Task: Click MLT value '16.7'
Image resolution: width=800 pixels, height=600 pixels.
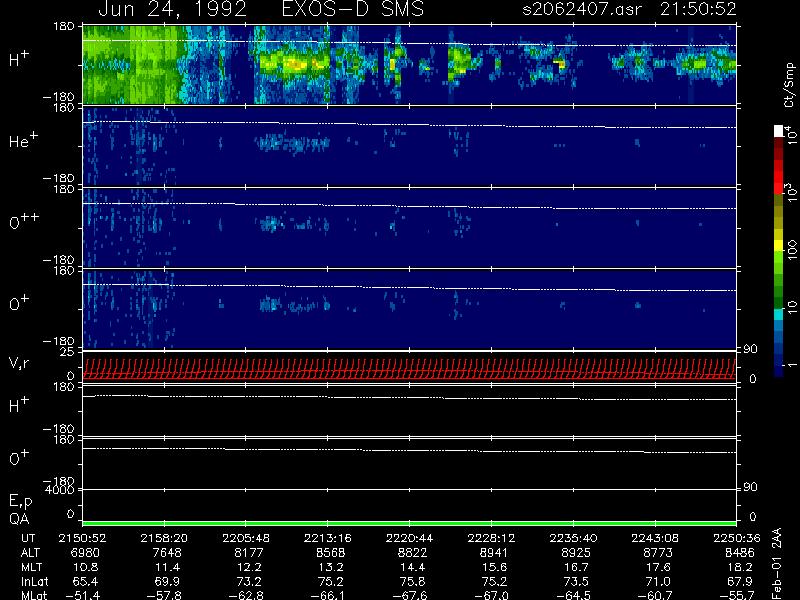Action: [x=576, y=567]
